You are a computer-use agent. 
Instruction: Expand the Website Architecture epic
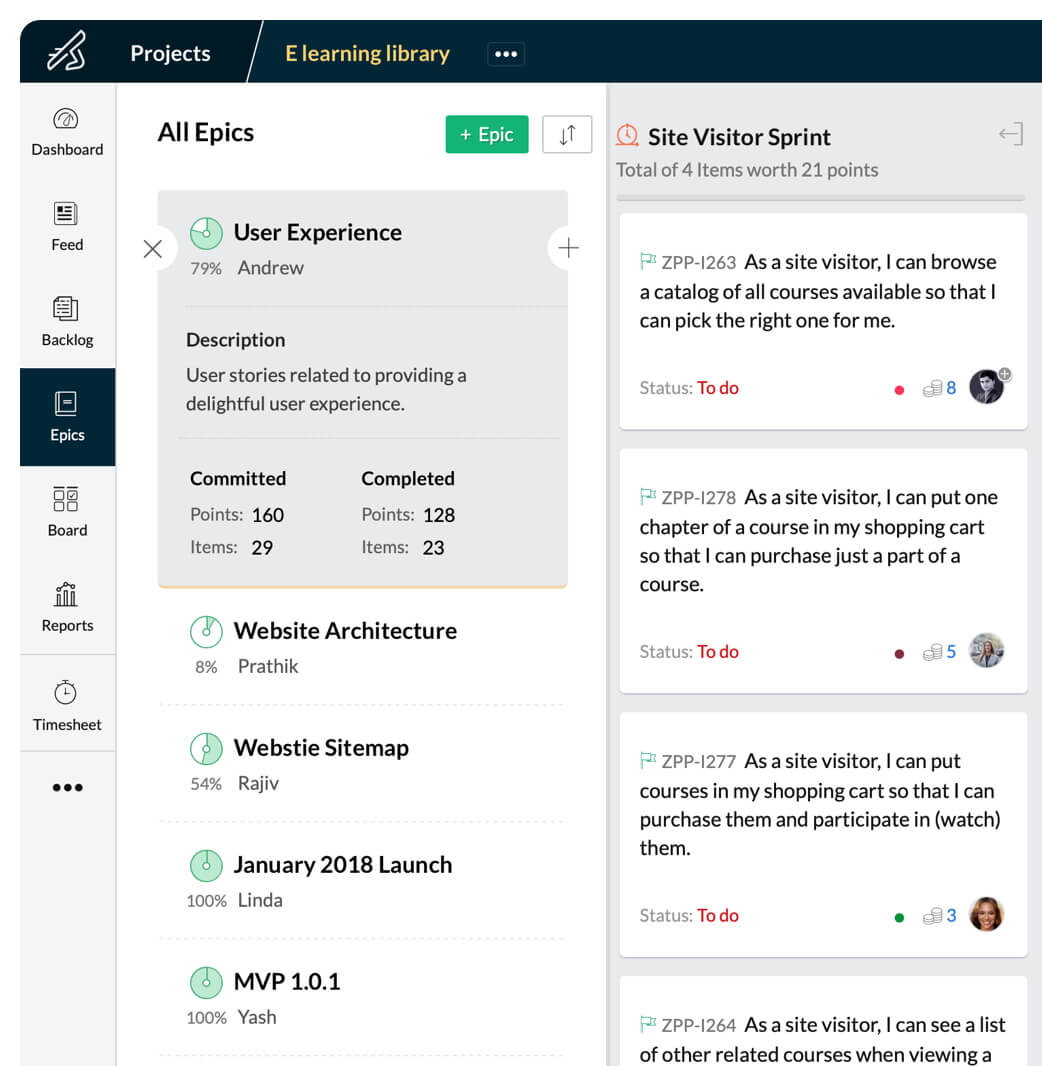pos(345,631)
